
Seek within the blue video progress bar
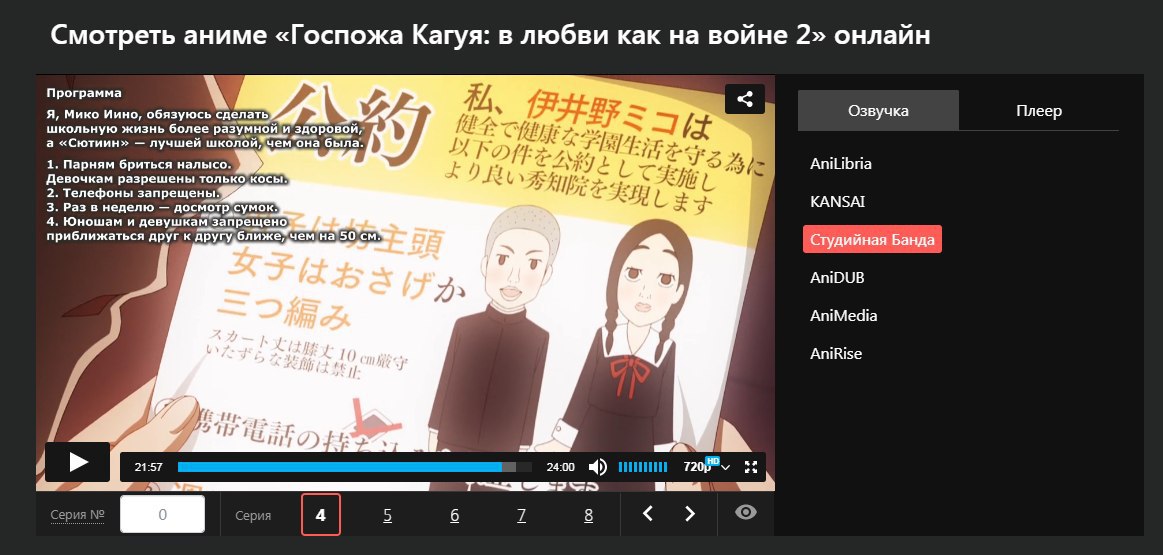tap(355, 467)
